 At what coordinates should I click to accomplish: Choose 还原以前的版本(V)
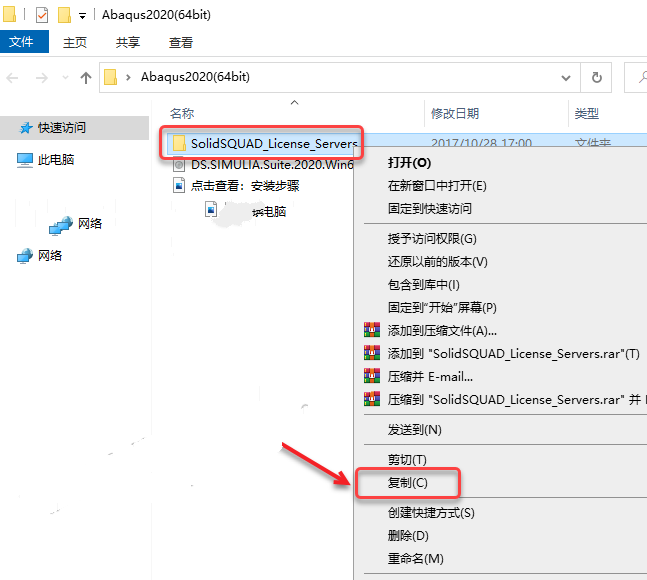tap(437, 262)
